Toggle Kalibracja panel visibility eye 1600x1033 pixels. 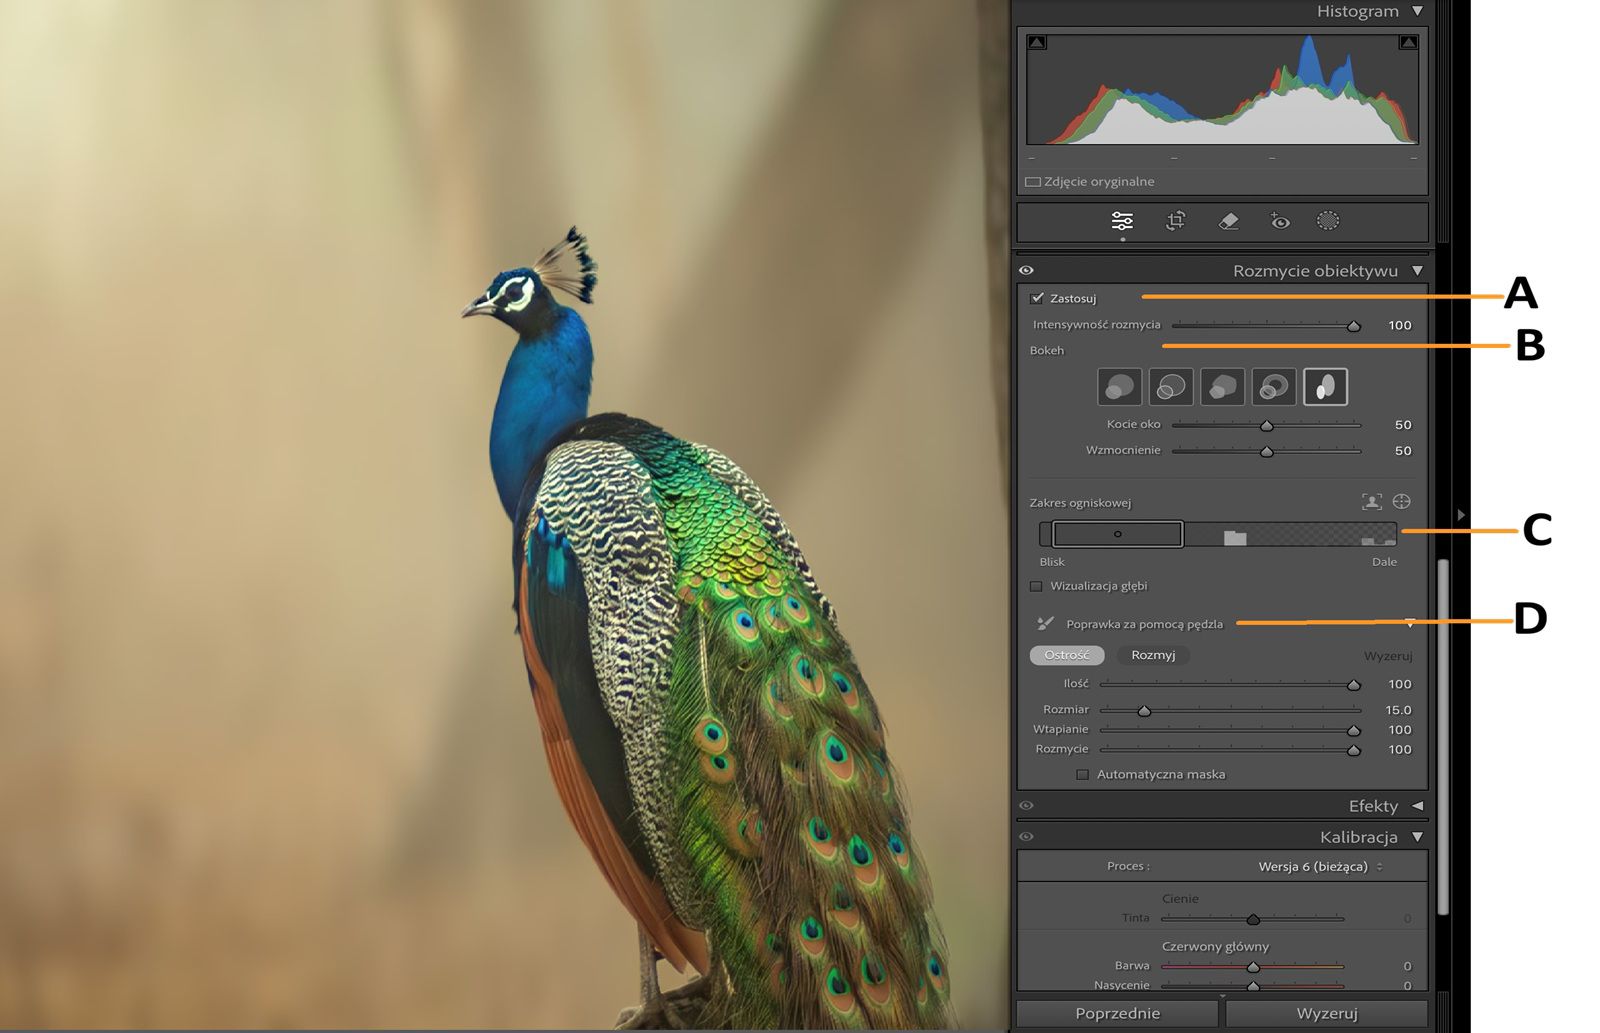(x=1026, y=837)
